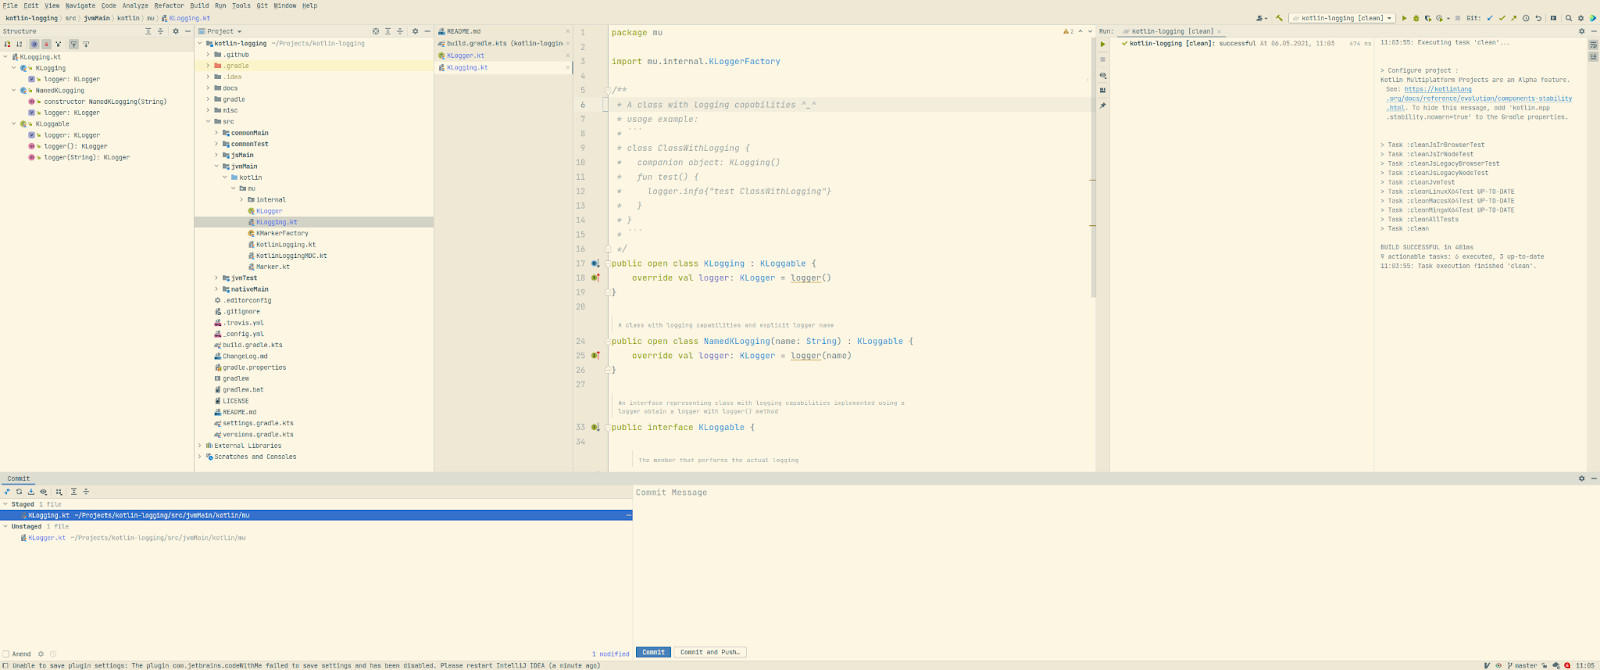Collapse the Staged files group
The width and height of the screenshot is (1600, 670).
point(5,504)
